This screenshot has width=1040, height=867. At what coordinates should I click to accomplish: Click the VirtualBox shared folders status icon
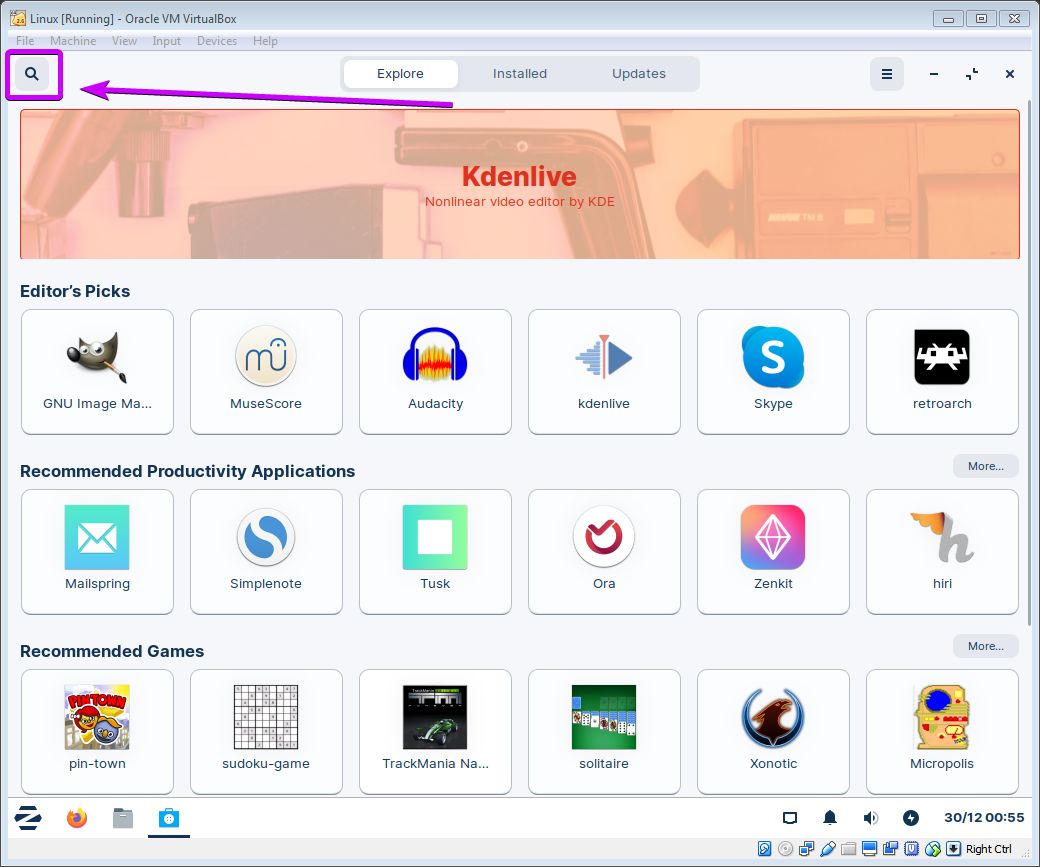pos(848,848)
